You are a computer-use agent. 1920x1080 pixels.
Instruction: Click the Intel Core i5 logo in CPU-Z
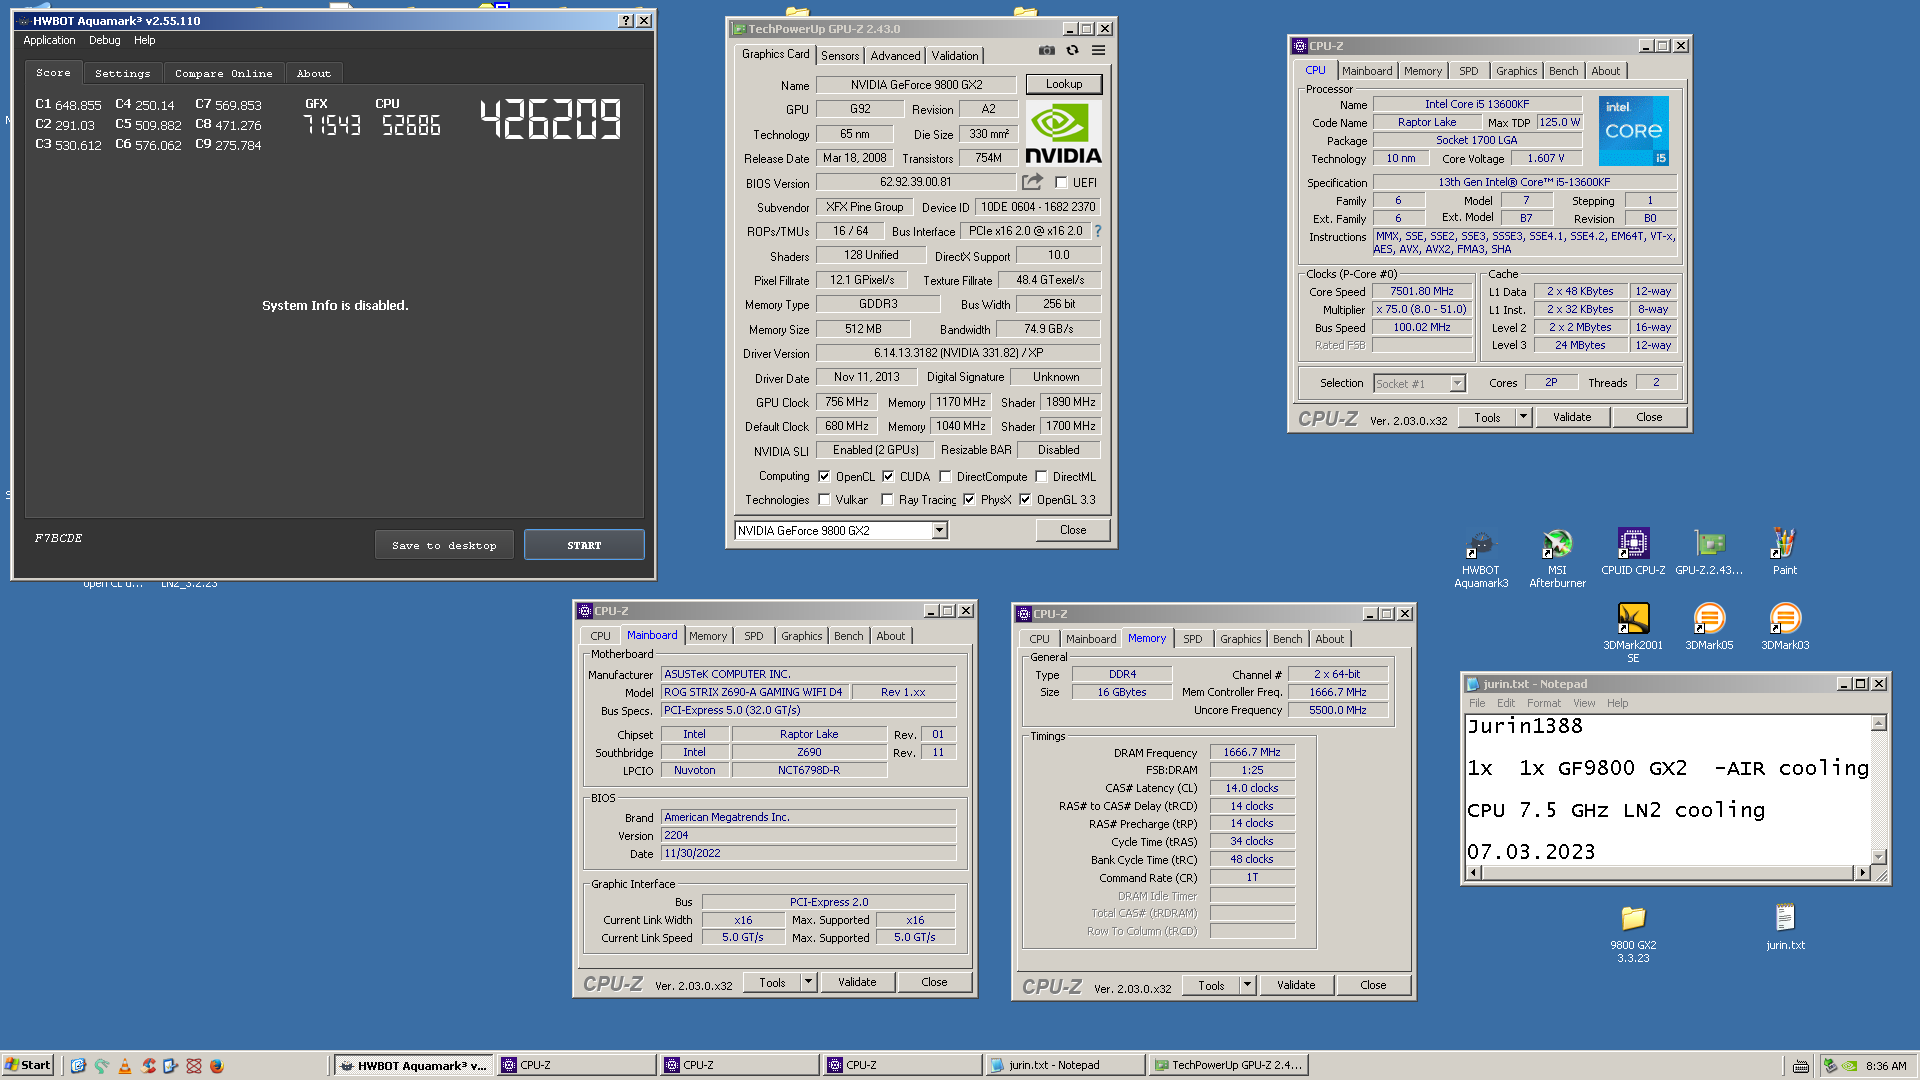pyautogui.click(x=1633, y=131)
